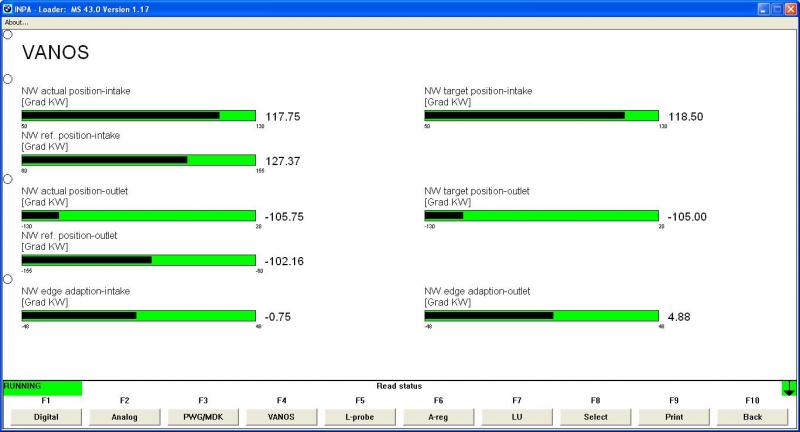Click the value -102.16
This screenshot has height=432, width=800.
[x=284, y=261]
